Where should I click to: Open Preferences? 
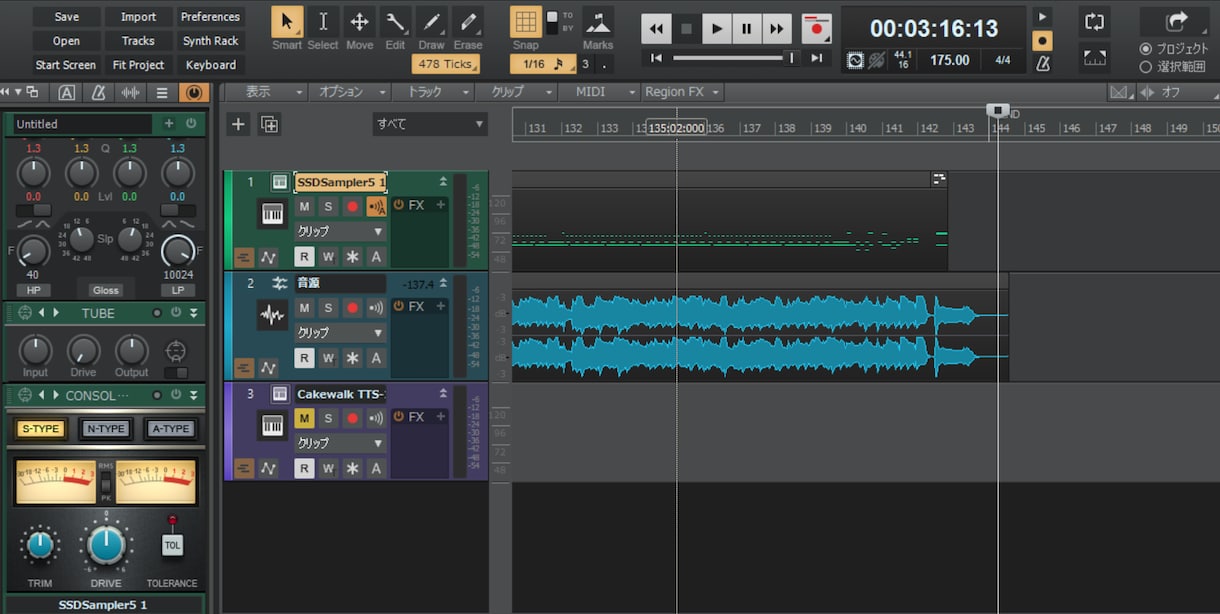[x=210, y=17]
